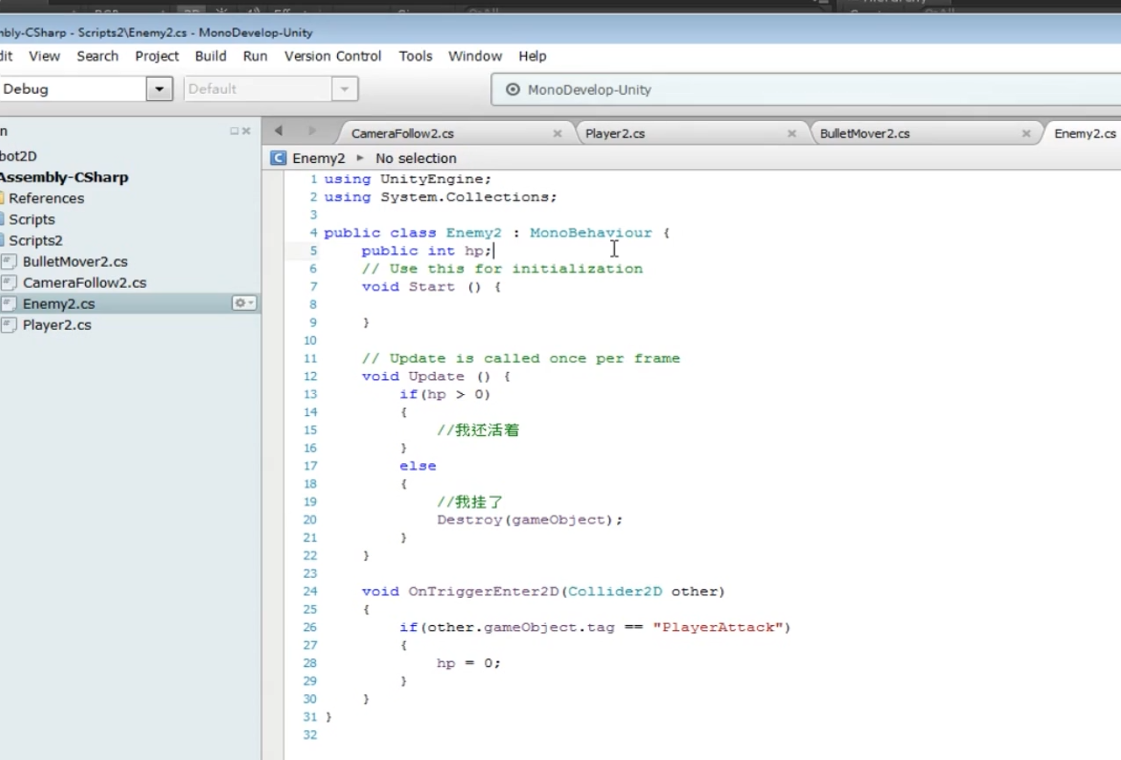Screen dimensions: 1121x760
Task: Click the MonoDevelop-Unity status bar field
Action: 806,89
